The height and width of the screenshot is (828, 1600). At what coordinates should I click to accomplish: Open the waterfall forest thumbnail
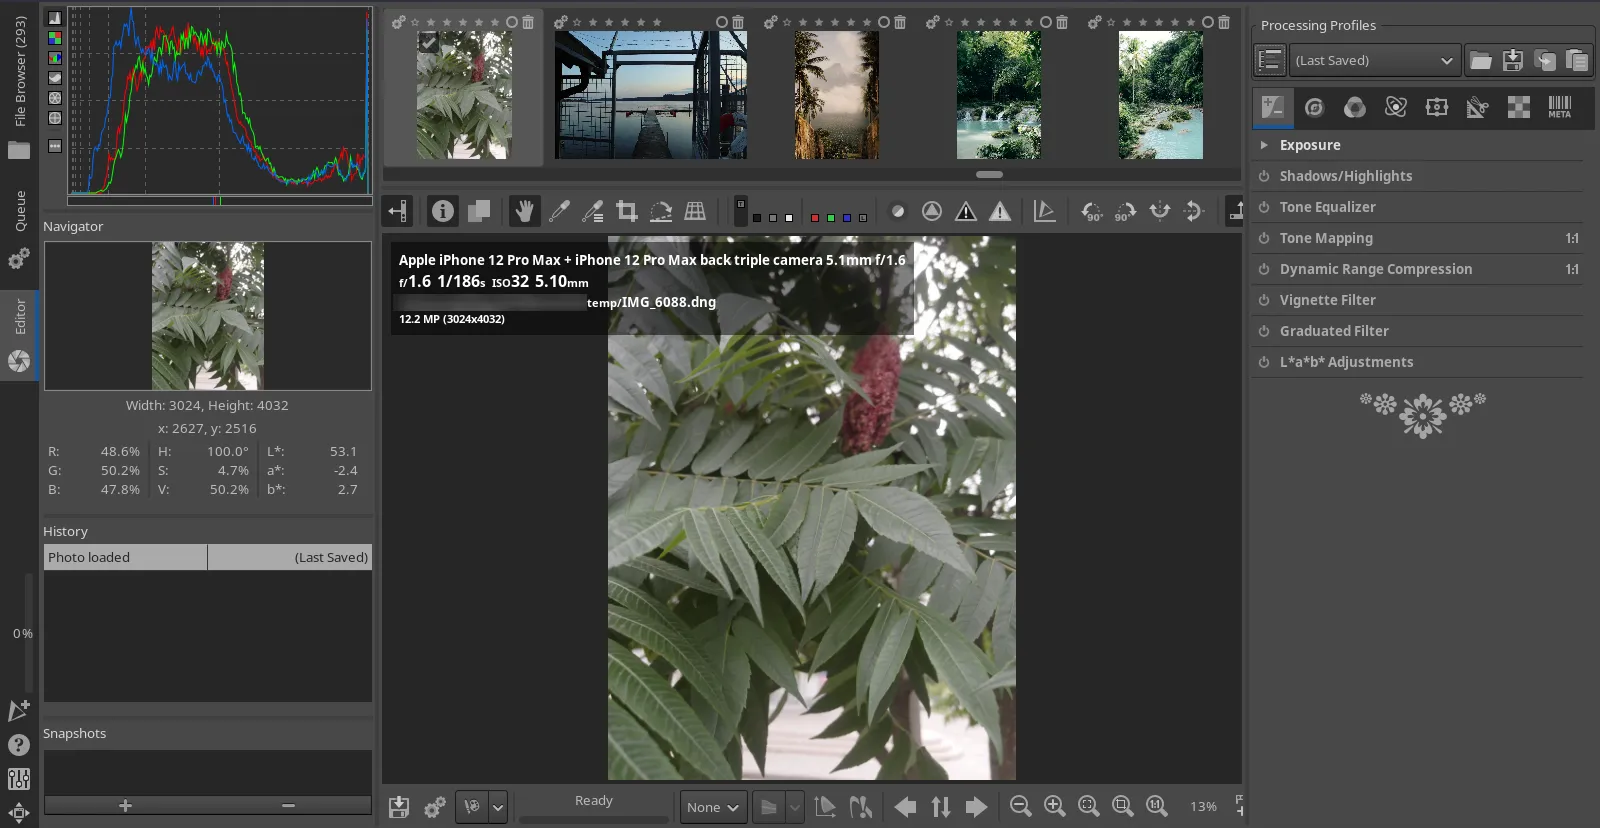999,95
